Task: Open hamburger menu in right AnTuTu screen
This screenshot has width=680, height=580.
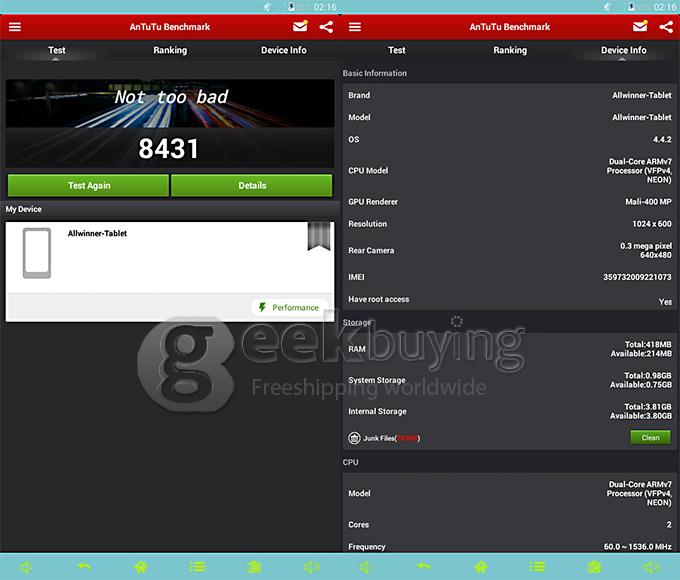Action: pyautogui.click(x=355, y=27)
